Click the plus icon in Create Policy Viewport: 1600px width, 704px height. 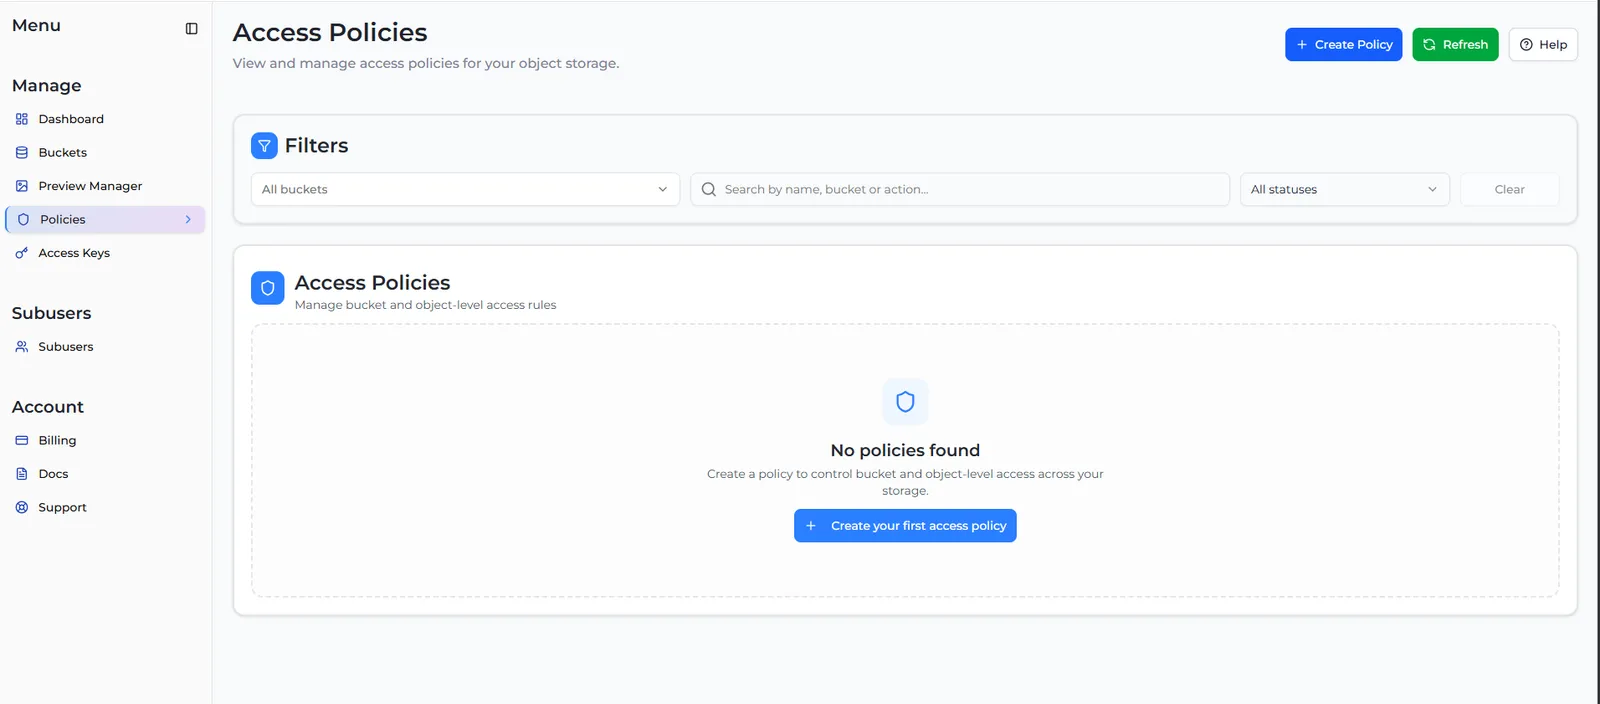[x=1302, y=44]
